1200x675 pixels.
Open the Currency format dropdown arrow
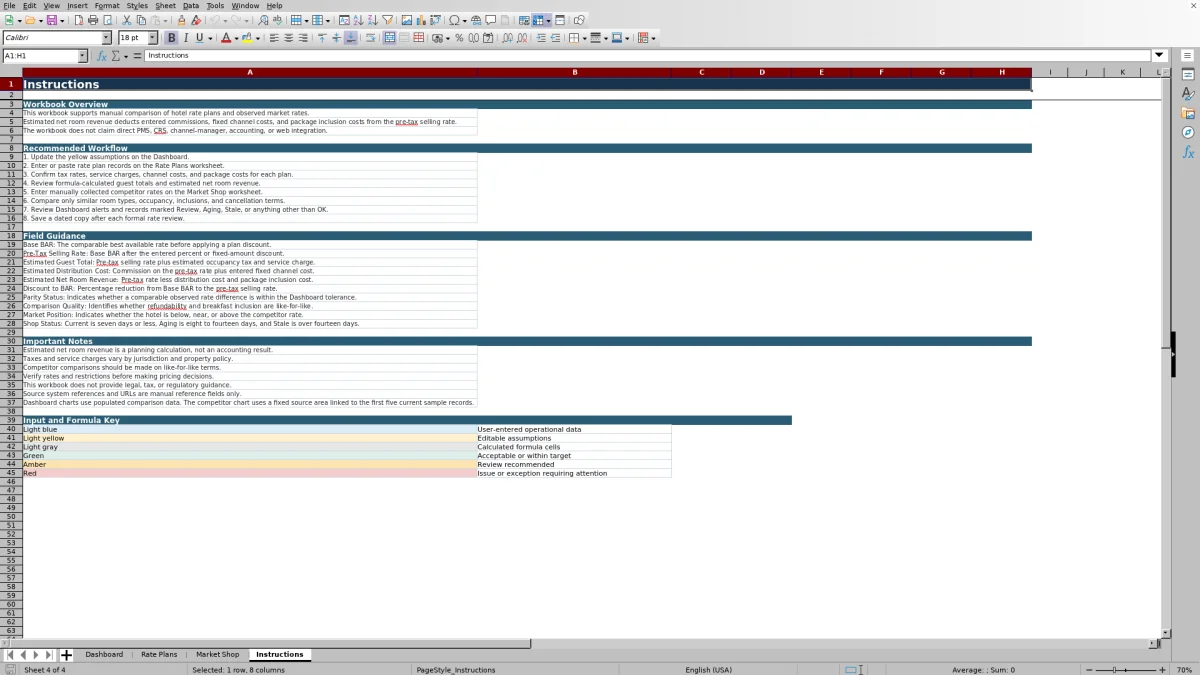pos(448,38)
